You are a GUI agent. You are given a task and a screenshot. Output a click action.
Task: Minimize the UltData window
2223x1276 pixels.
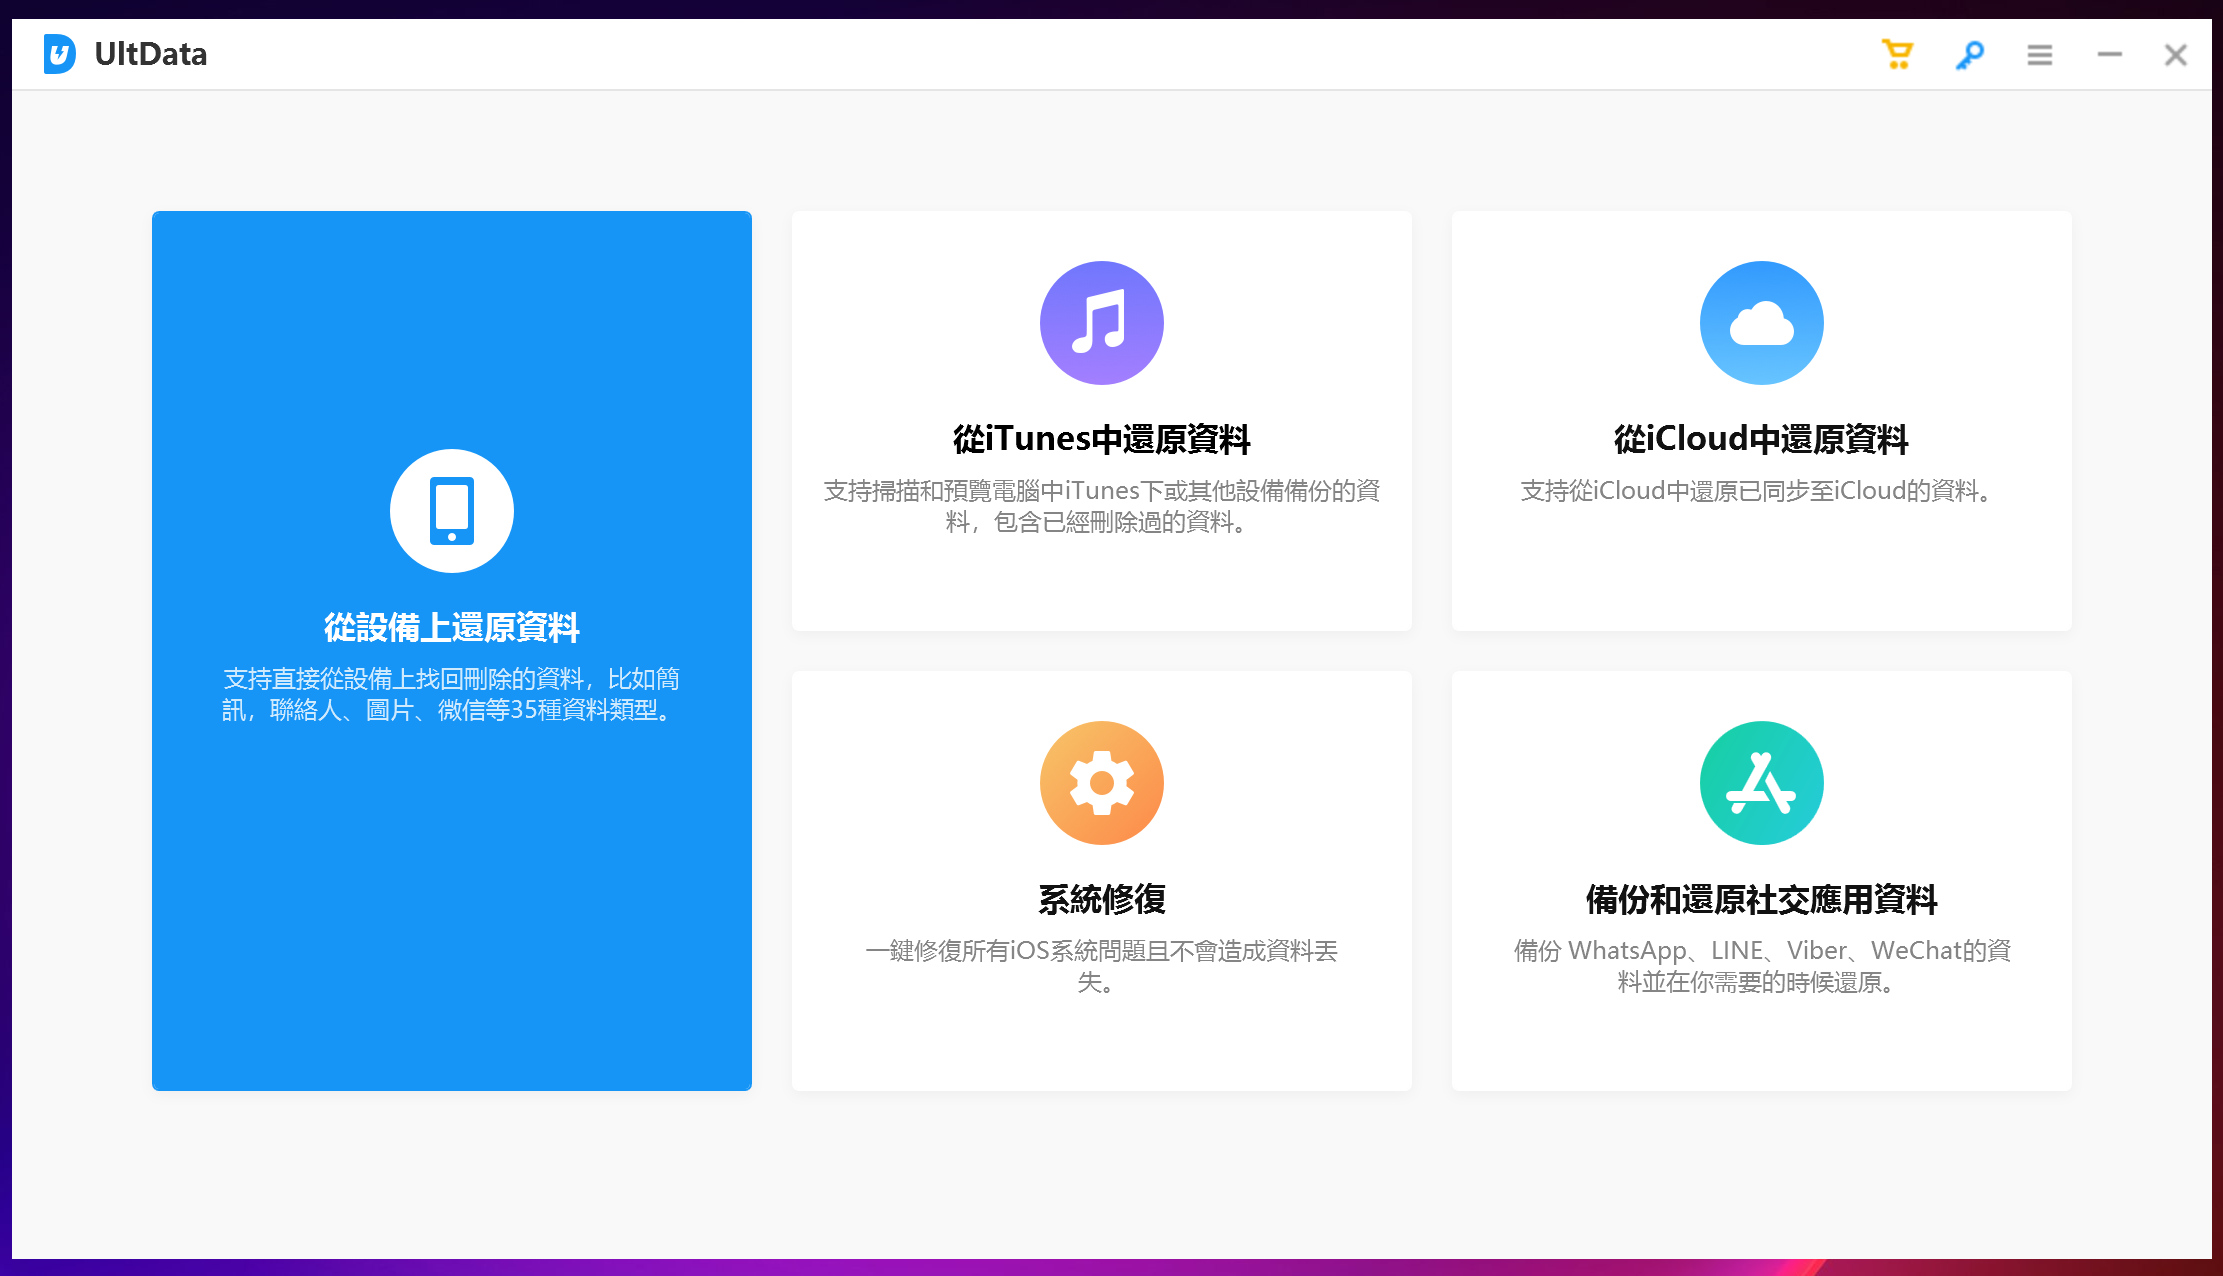(x=2110, y=55)
